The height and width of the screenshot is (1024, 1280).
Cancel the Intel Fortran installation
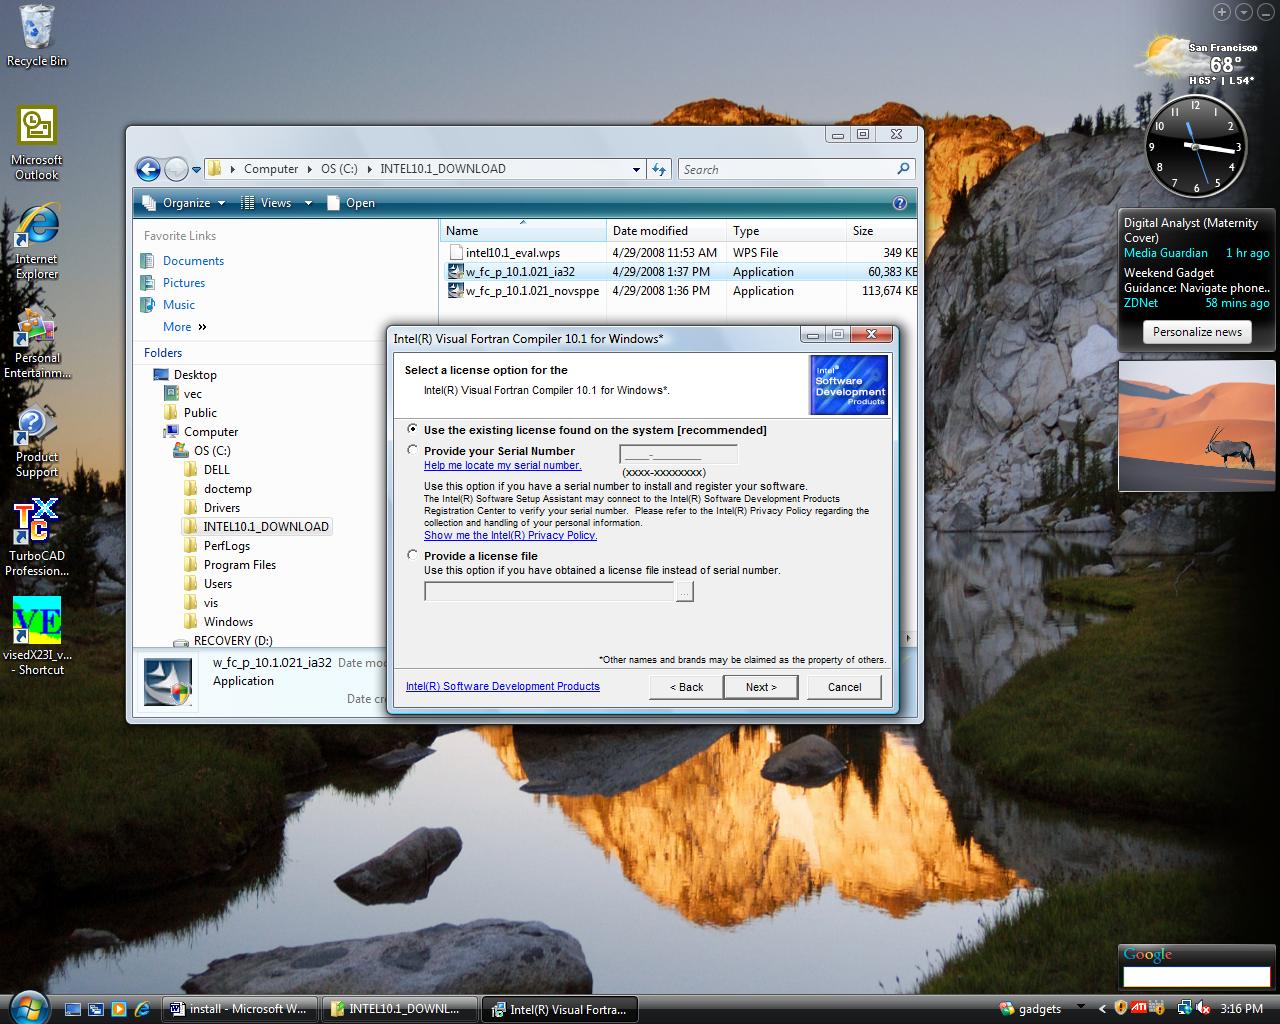point(844,687)
